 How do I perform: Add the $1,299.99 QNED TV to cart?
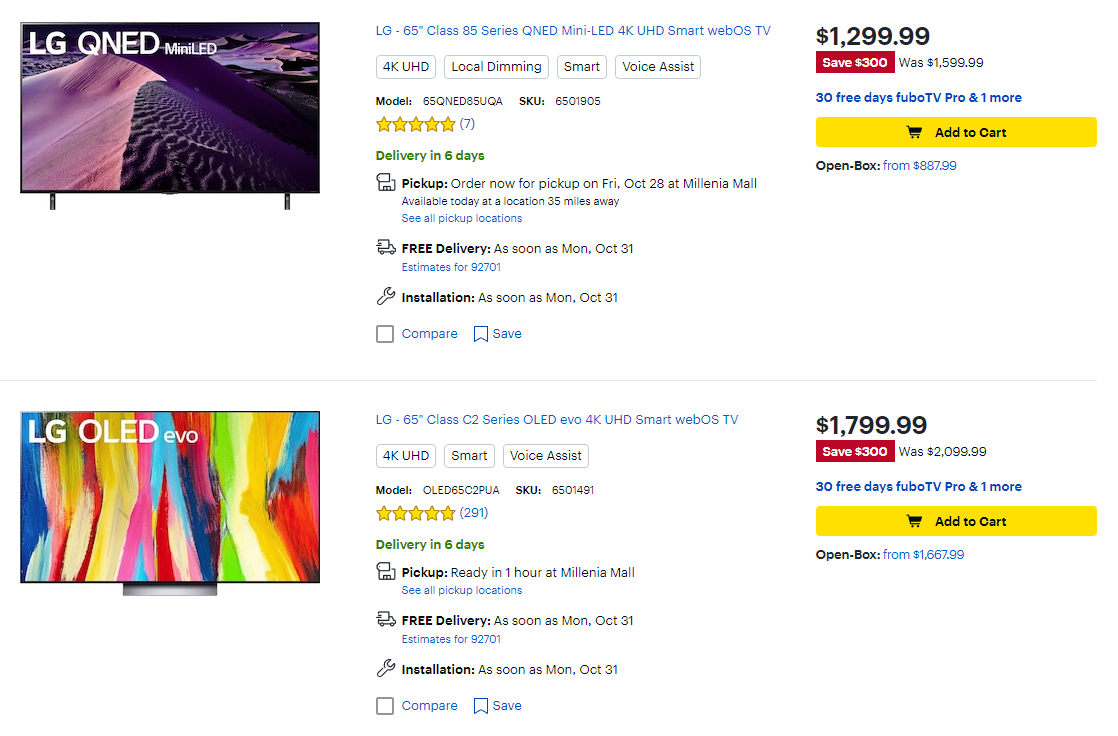click(x=956, y=132)
